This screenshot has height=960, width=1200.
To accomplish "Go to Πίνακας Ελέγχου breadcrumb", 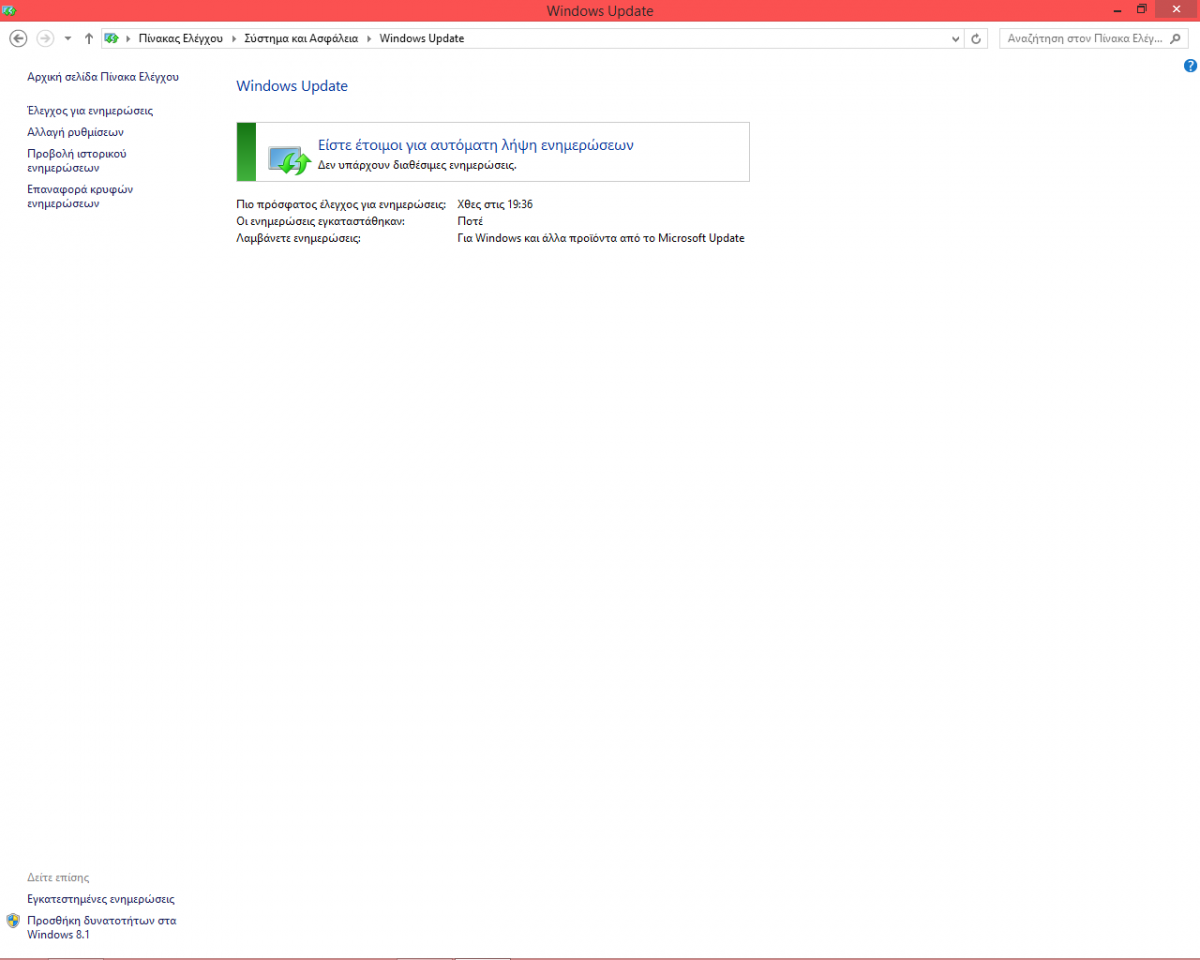I will 180,39.
